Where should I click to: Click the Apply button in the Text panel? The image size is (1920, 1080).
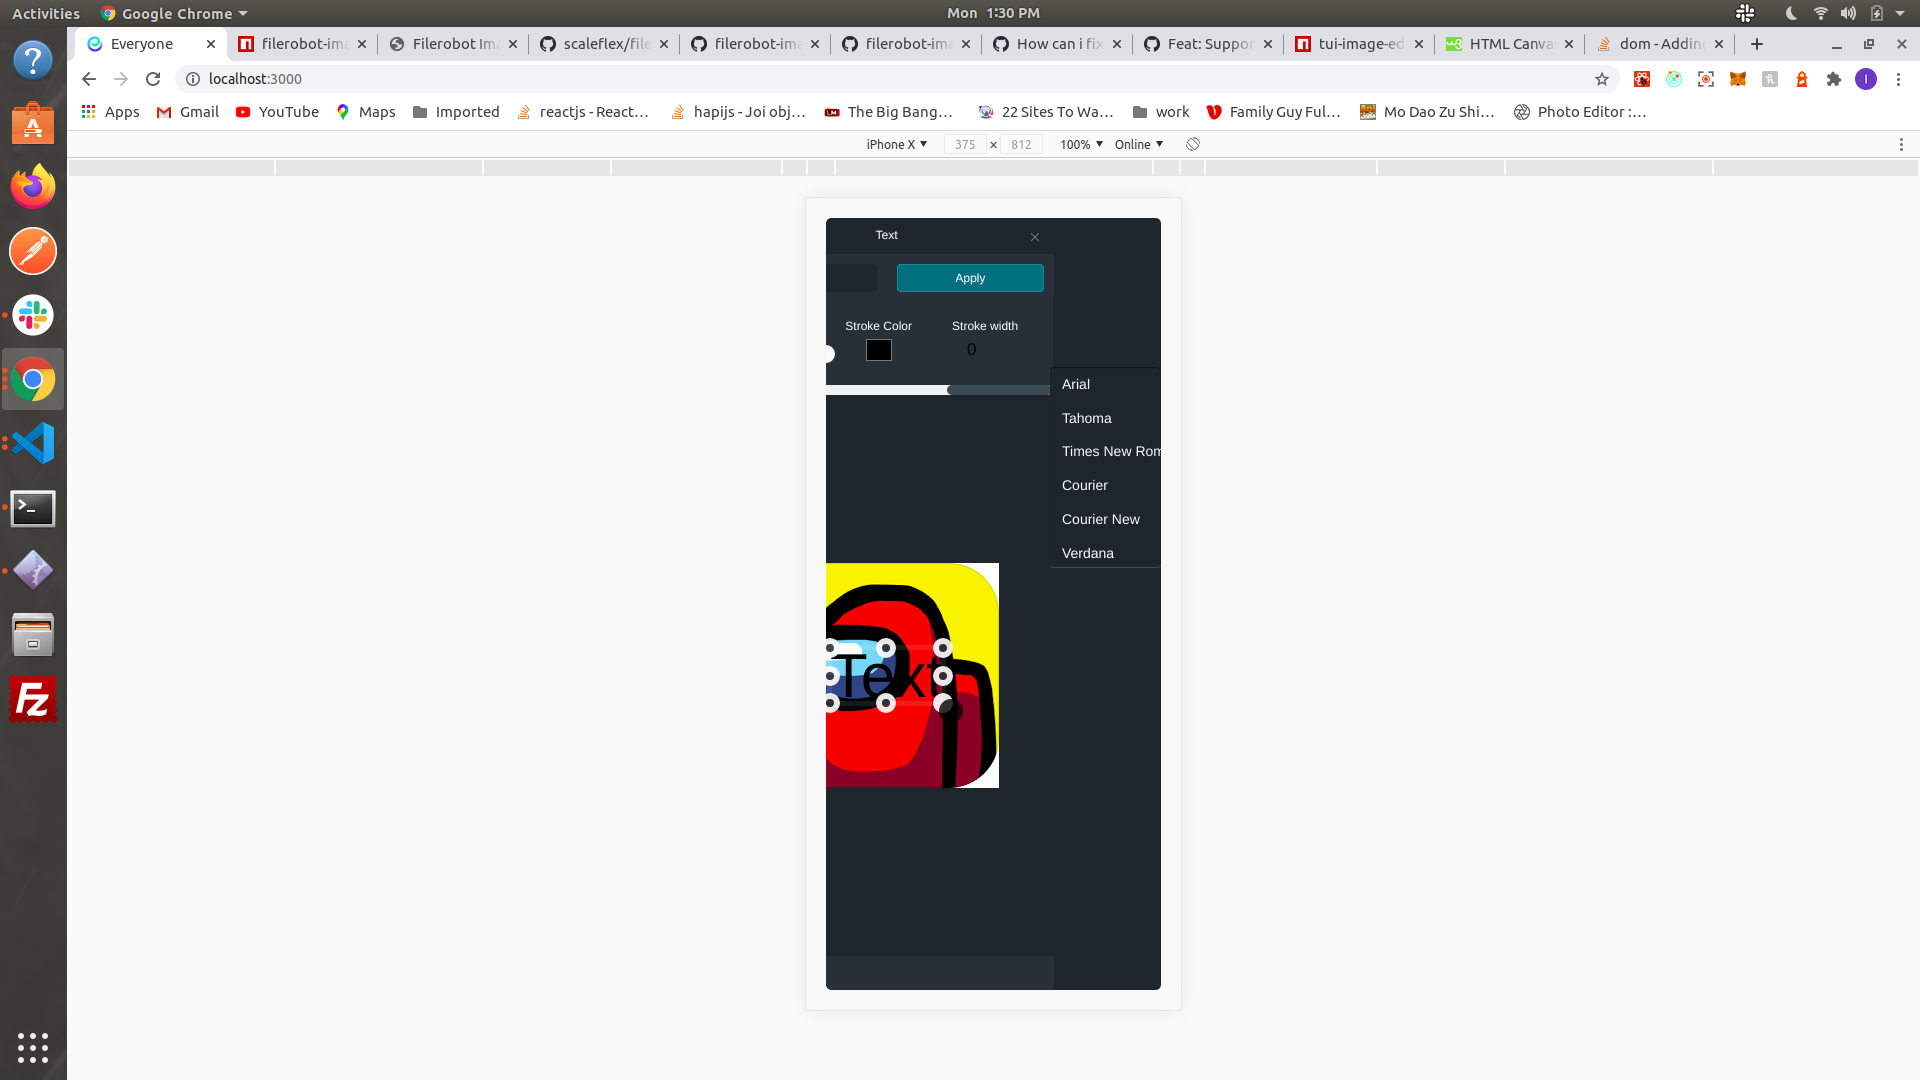tap(969, 277)
